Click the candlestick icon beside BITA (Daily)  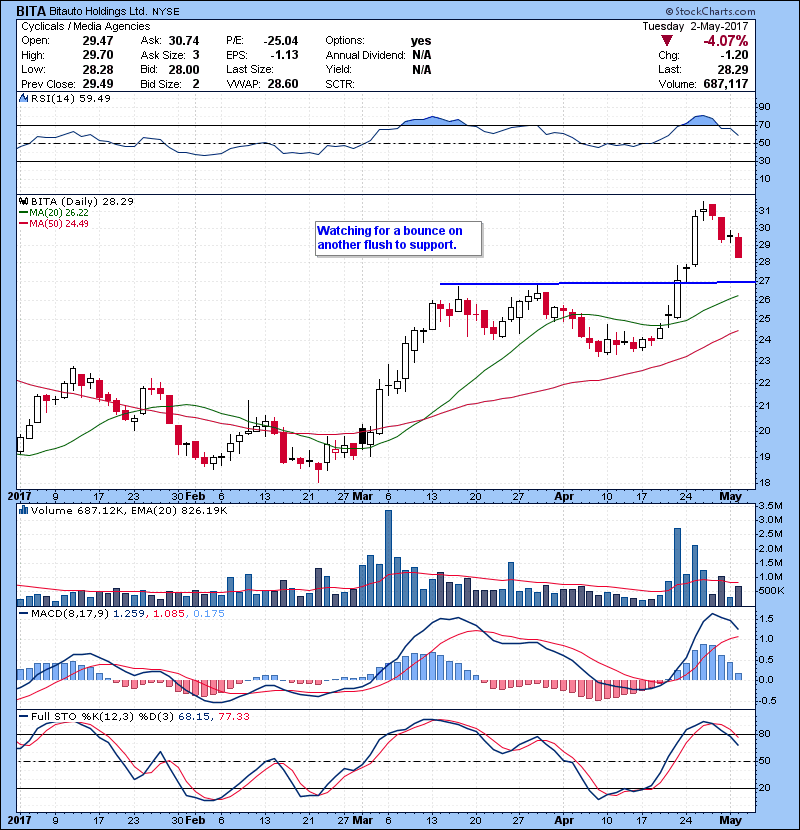point(23,201)
